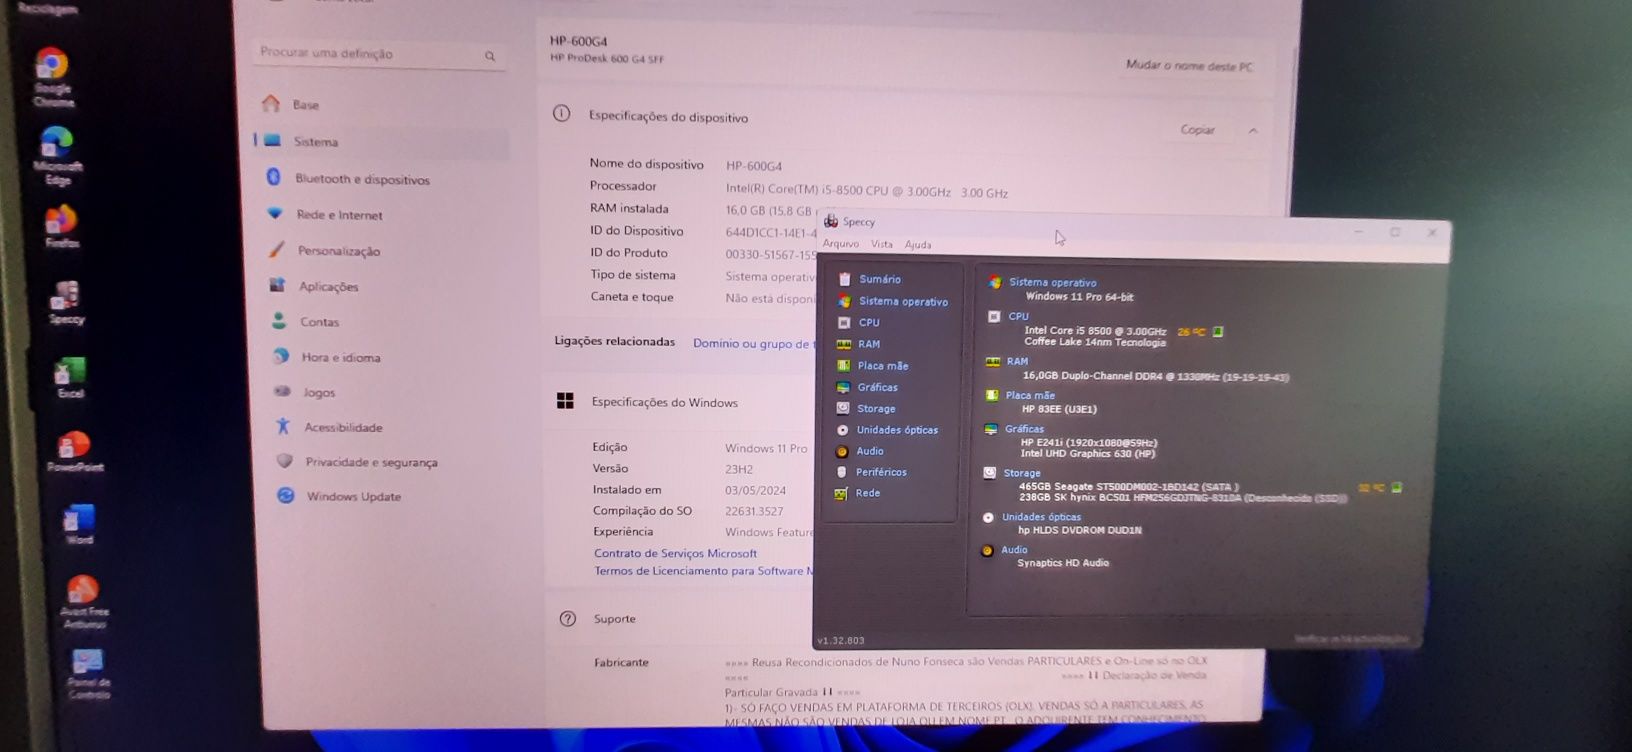Image resolution: width=1632 pixels, height=752 pixels.
Task: Open Rede e Internet in Settings sidebar
Action: [339, 215]
